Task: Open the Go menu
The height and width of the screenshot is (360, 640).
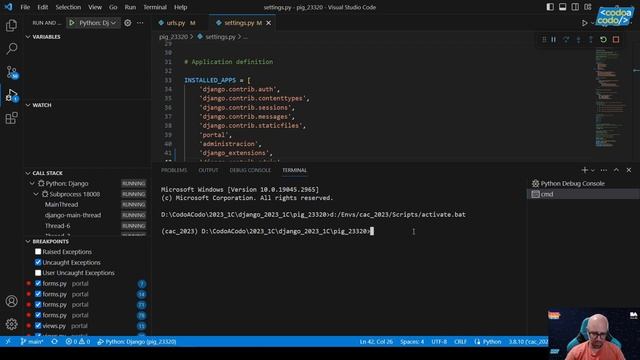Action: click(x=113, y=7)
